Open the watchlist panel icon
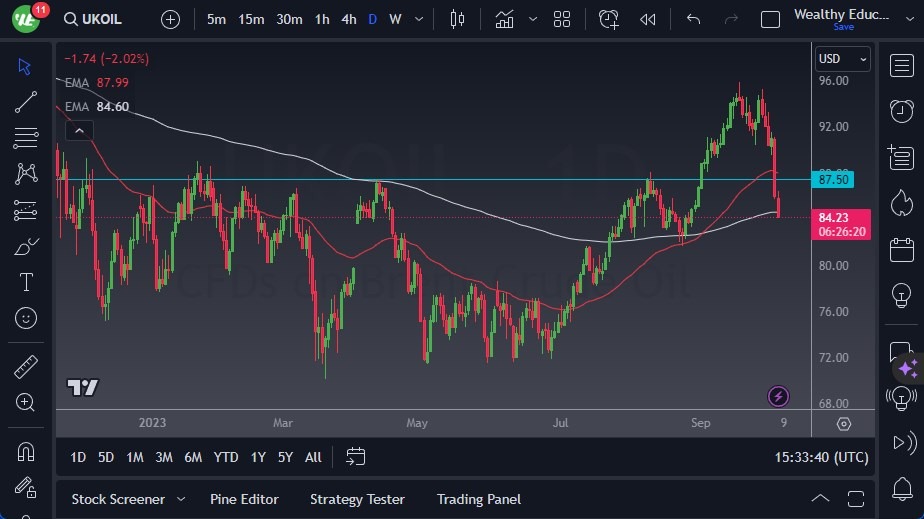 [901, 65]
